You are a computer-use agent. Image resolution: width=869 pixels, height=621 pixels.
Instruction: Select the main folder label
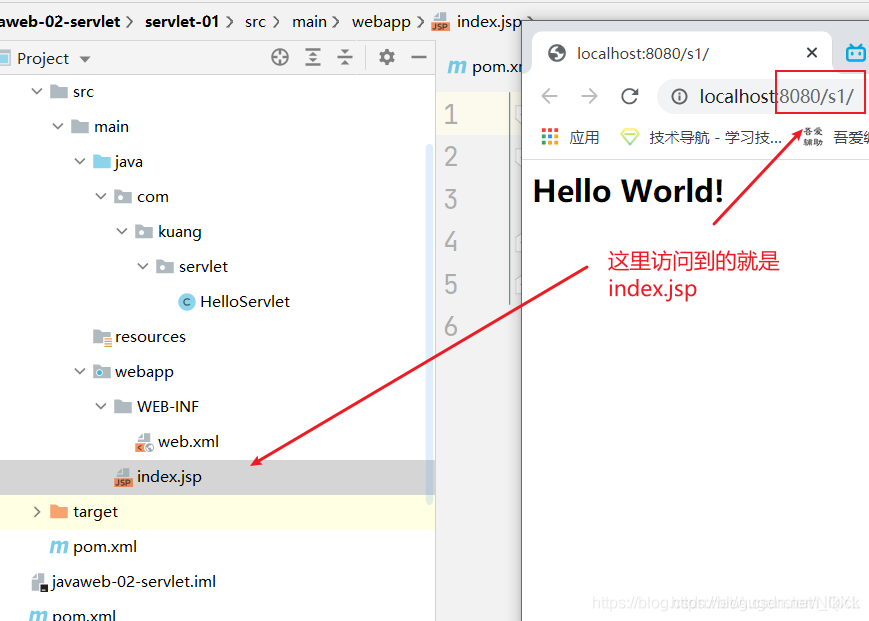pos(111,127)
